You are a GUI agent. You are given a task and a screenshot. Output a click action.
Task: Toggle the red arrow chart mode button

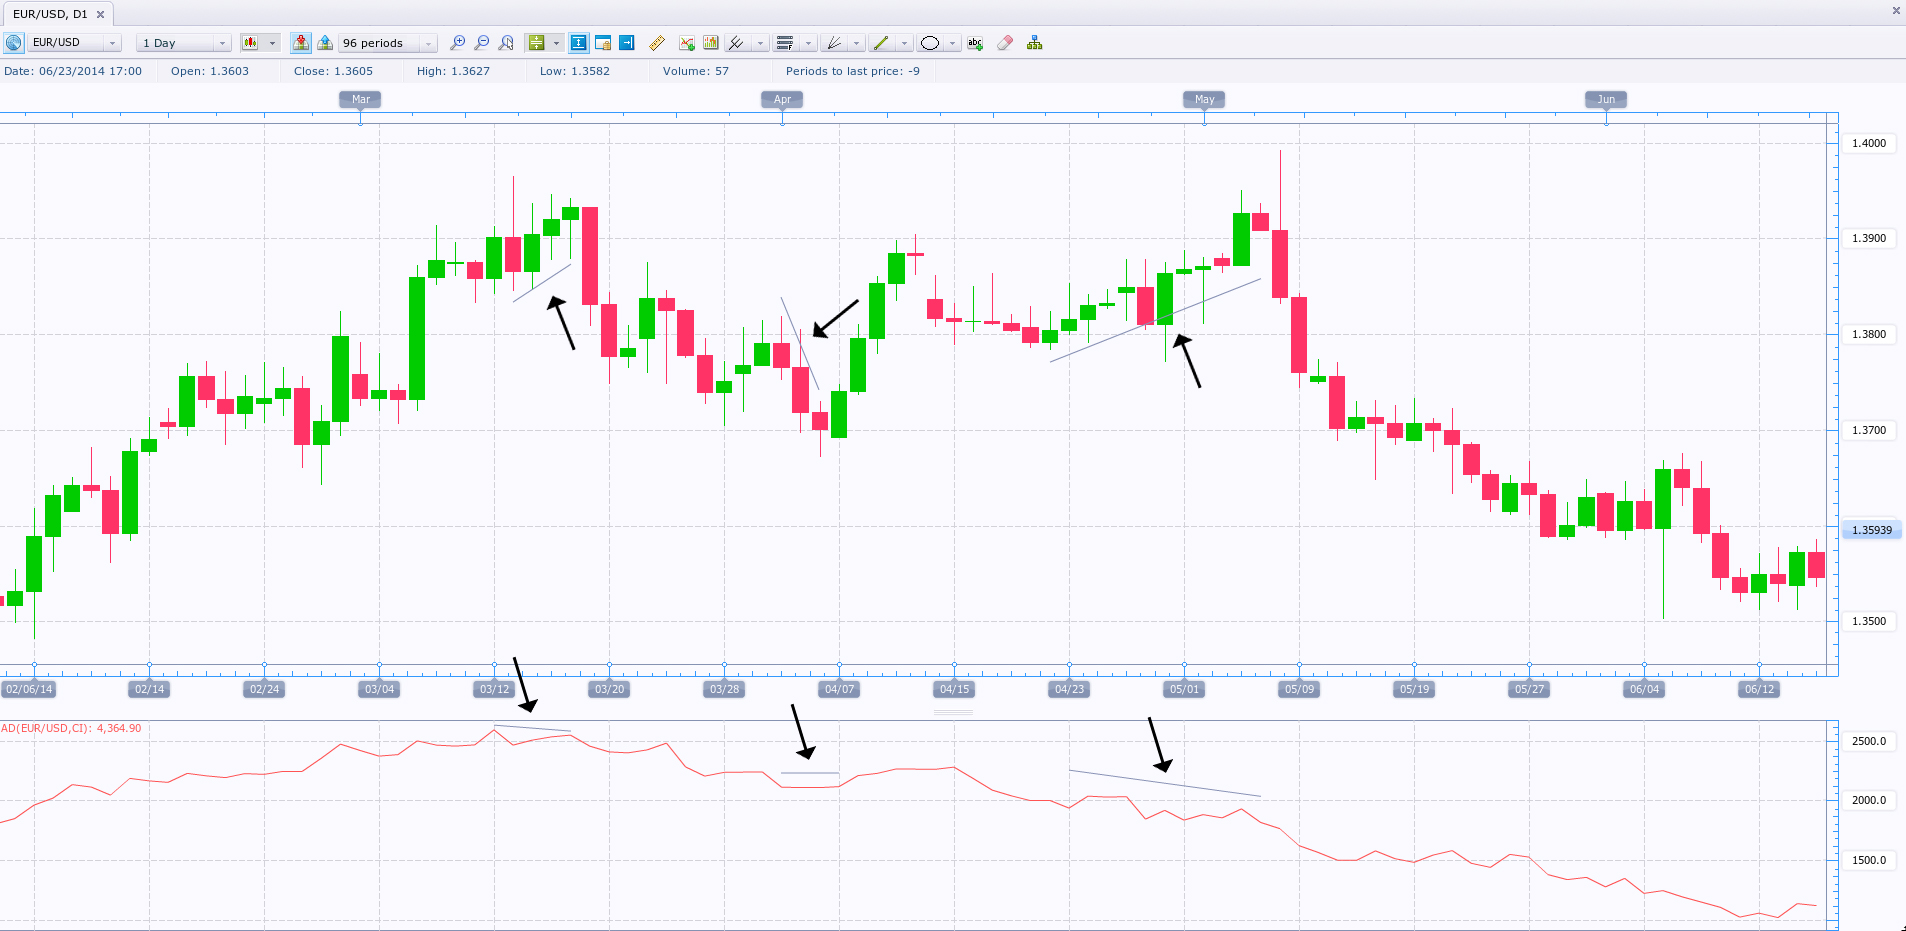(300, 43)
